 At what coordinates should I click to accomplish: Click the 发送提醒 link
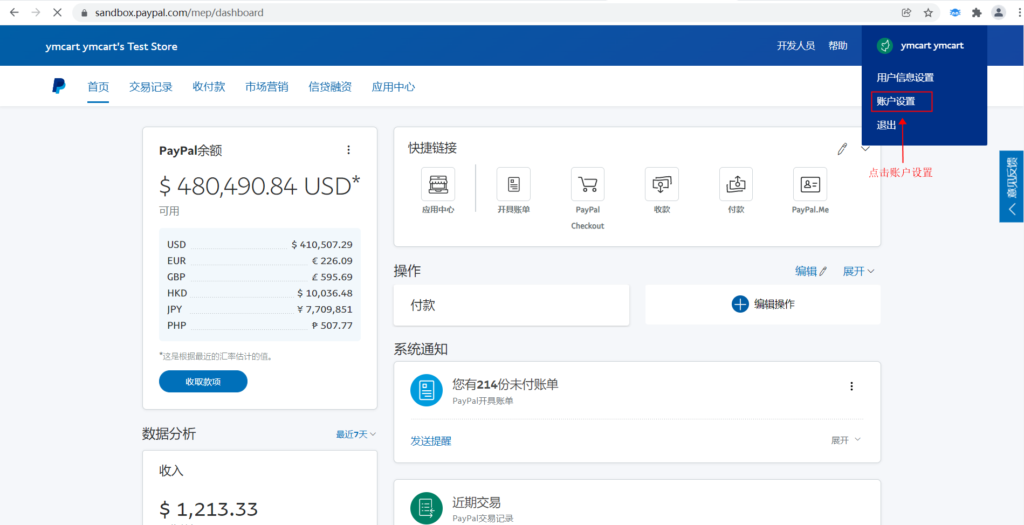tap(431, 441)
